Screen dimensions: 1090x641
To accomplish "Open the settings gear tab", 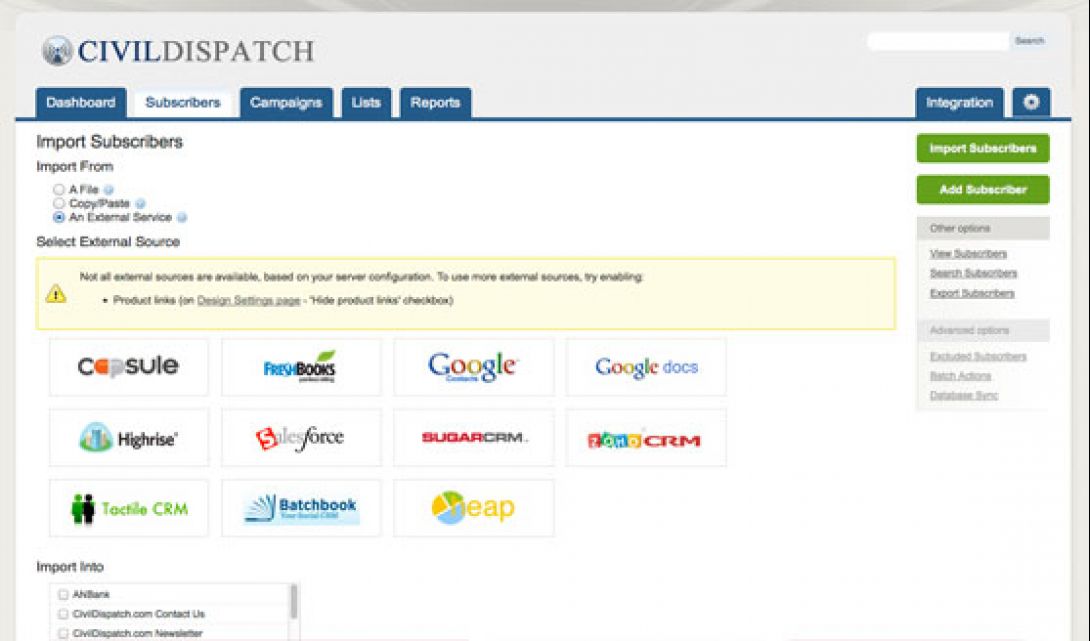I will coord(1031,102).
